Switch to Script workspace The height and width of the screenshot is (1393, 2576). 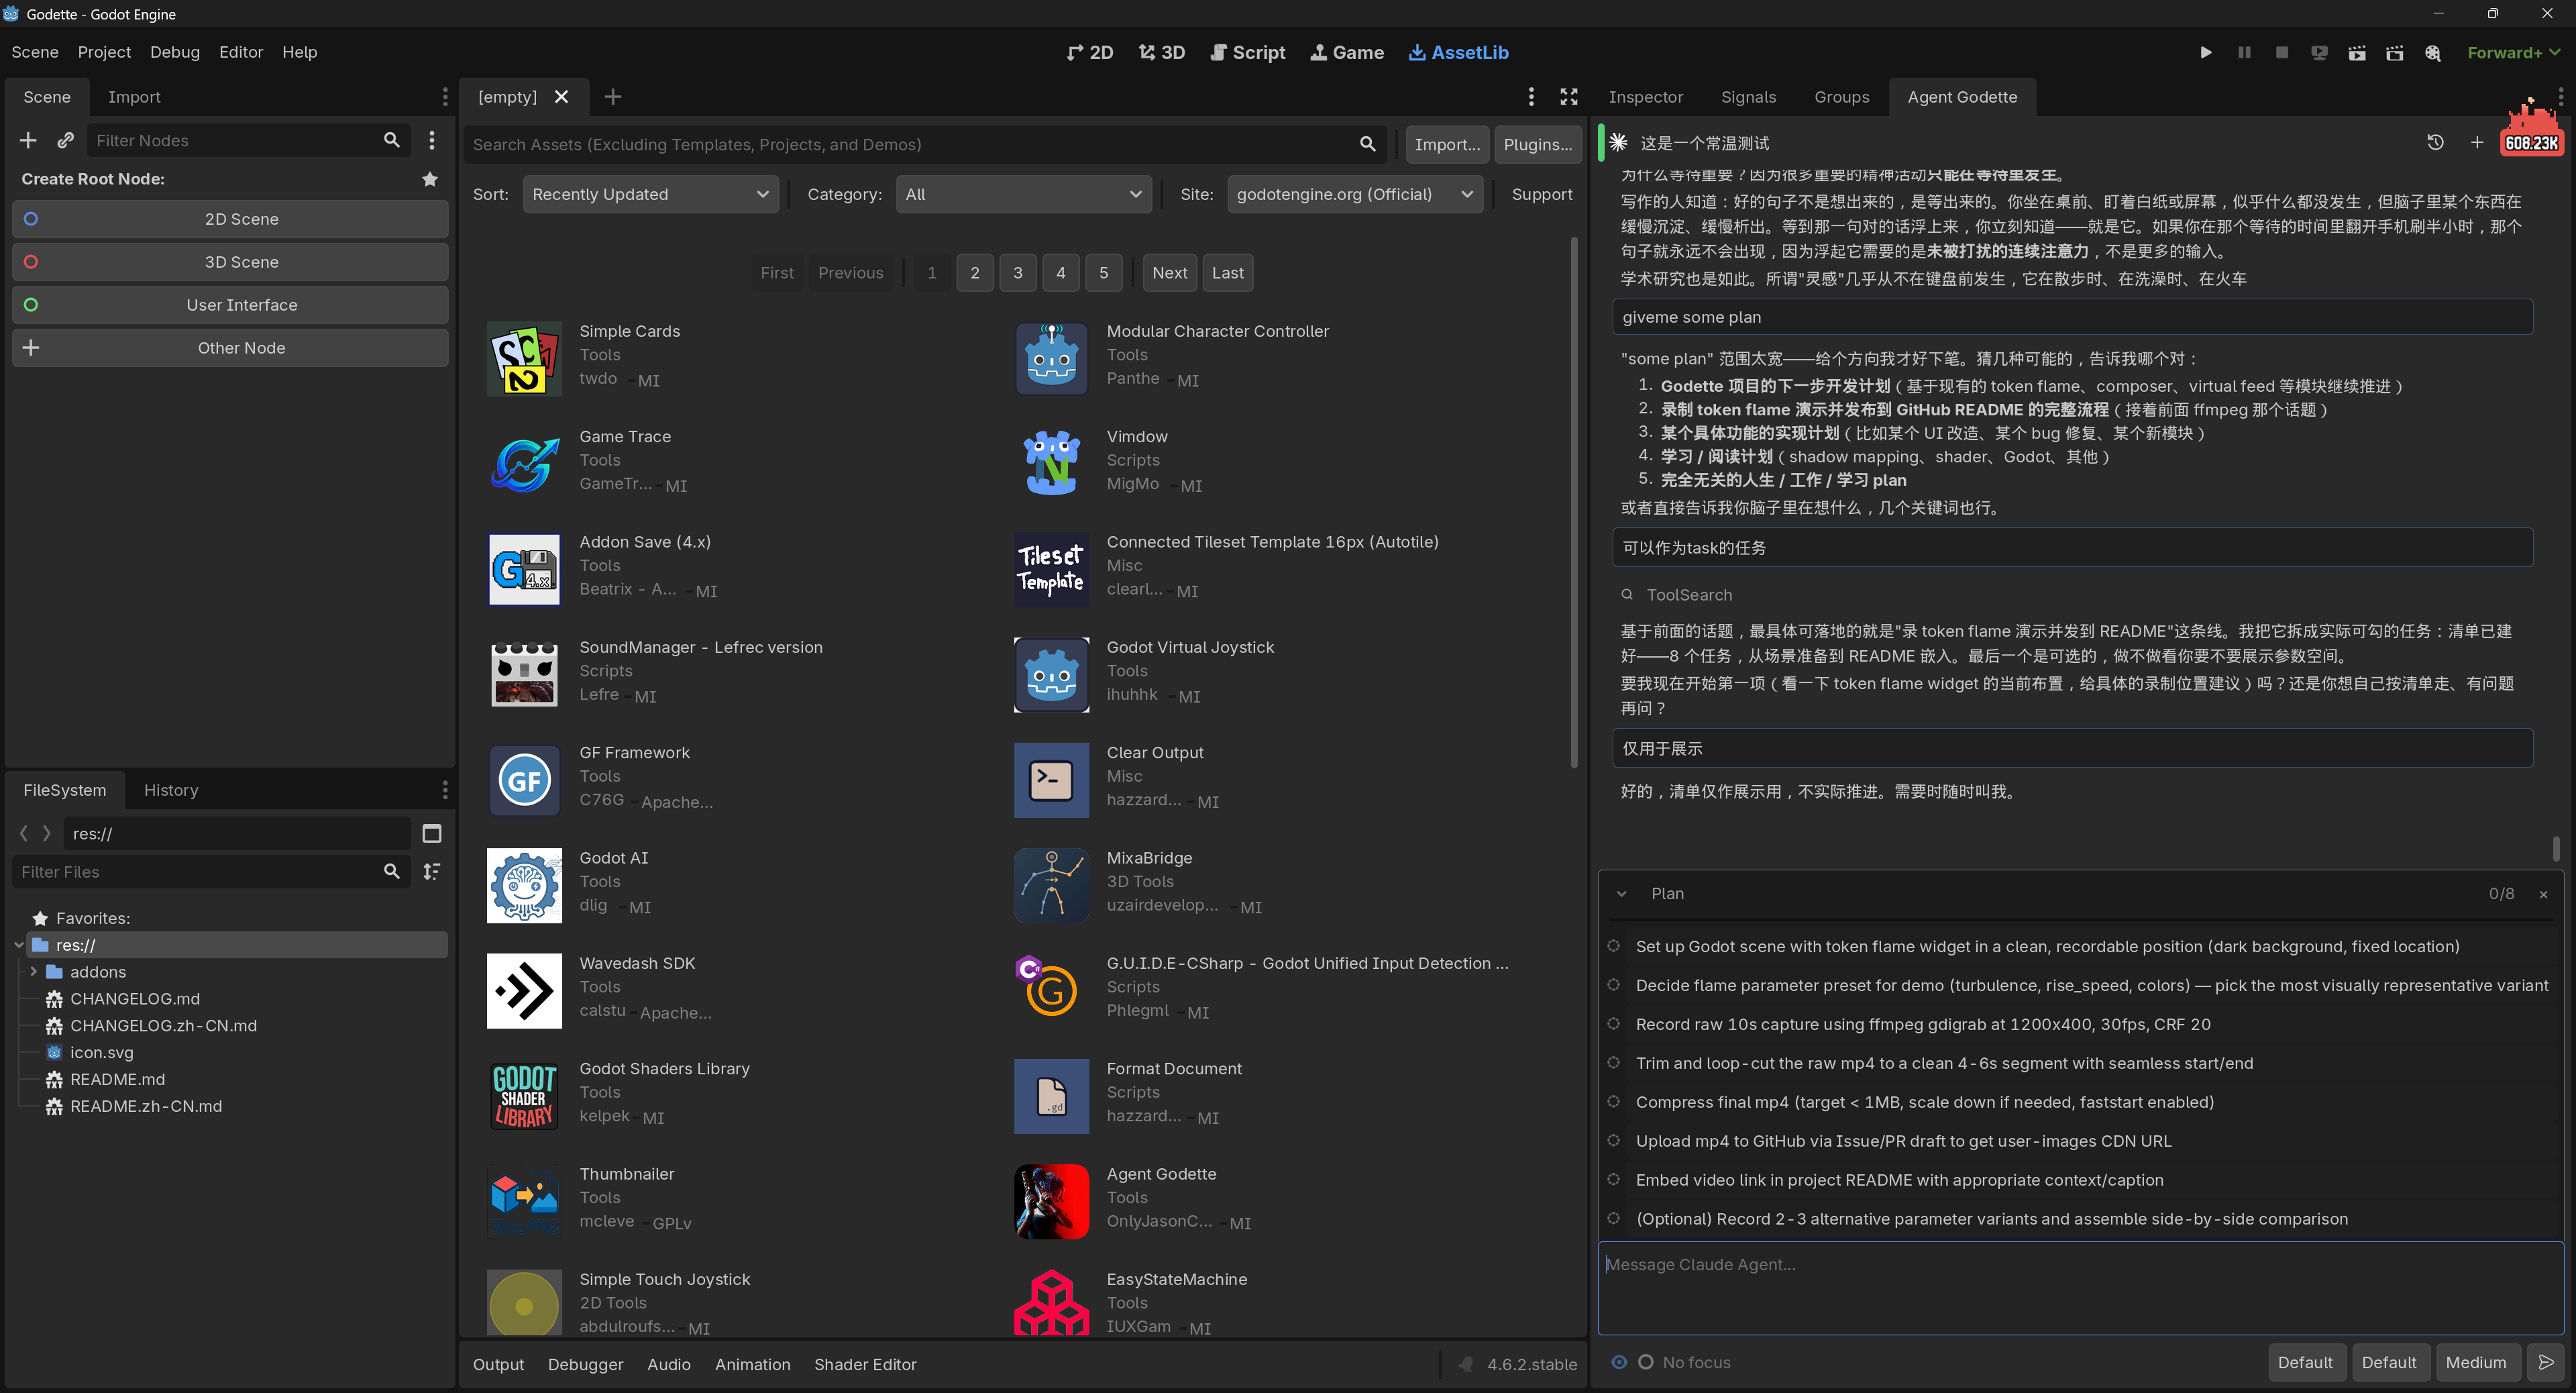[1248, 52]
